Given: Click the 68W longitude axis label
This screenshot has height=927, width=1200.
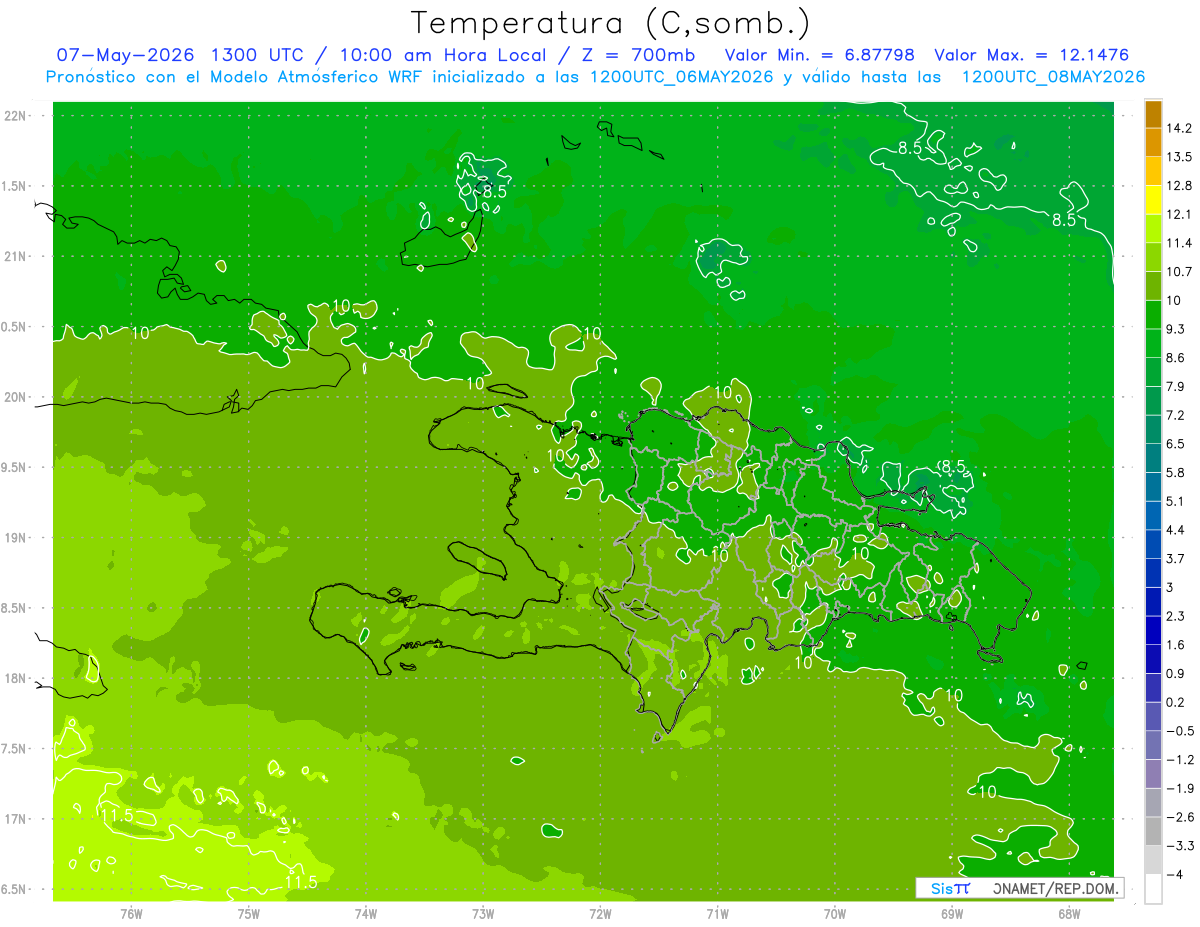Looking at the screenshot, I should (x=1069, y=913).
